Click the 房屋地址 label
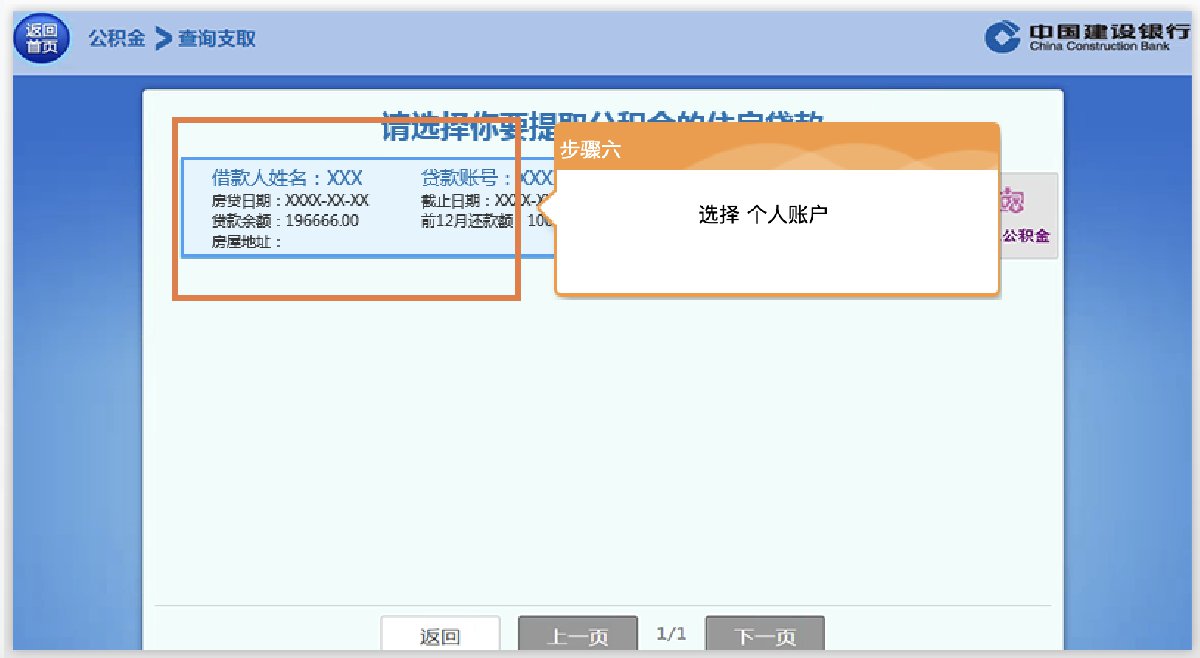 click(x=247, y=242)
